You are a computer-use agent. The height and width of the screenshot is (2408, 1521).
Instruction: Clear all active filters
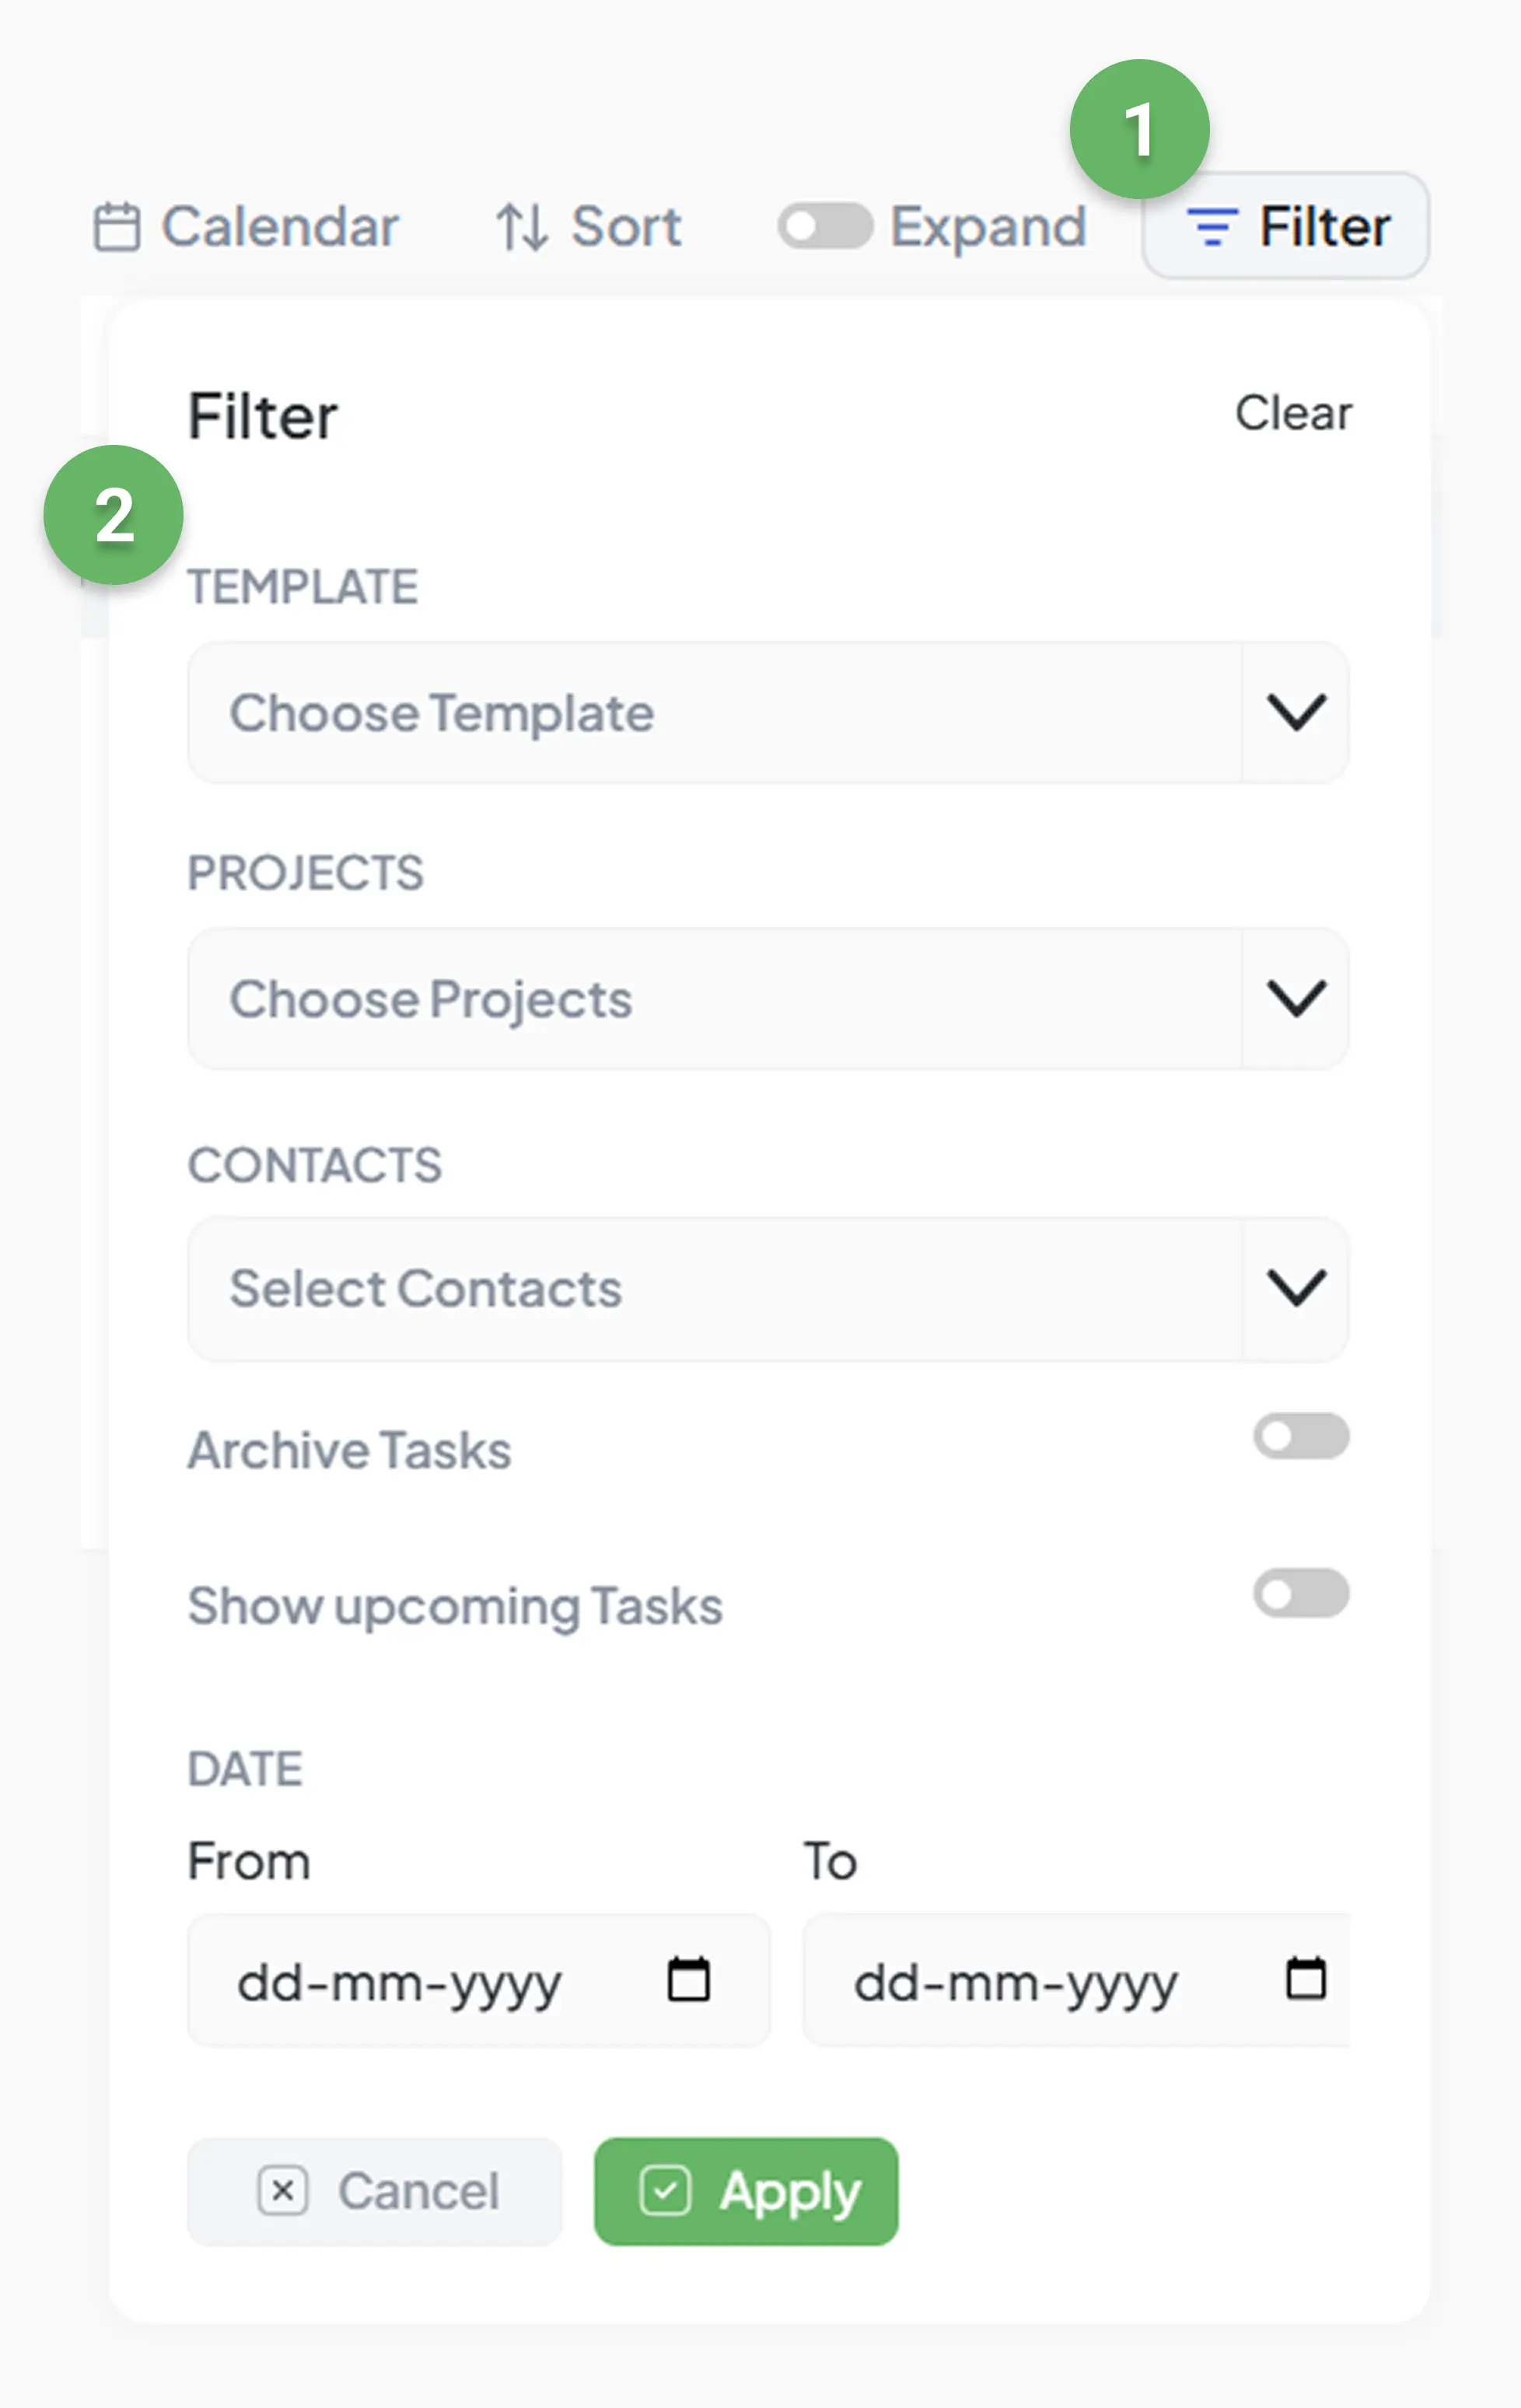1294,413
